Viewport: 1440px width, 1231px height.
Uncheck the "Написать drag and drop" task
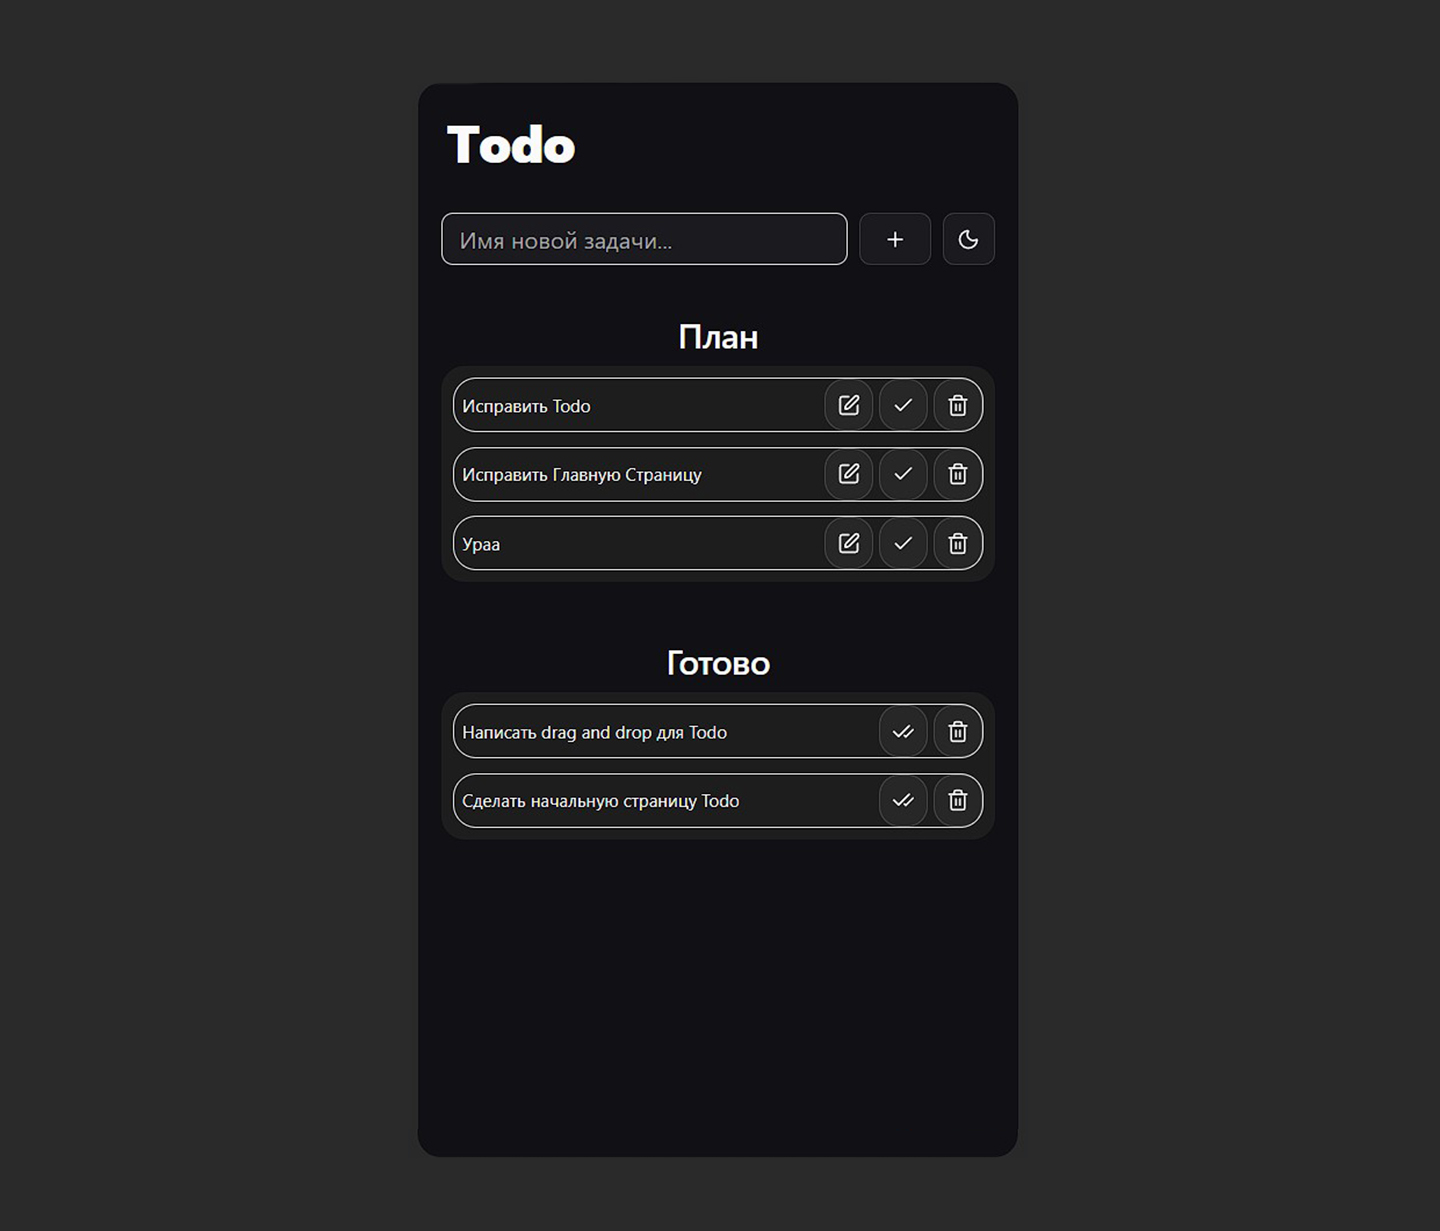[903, 732]
